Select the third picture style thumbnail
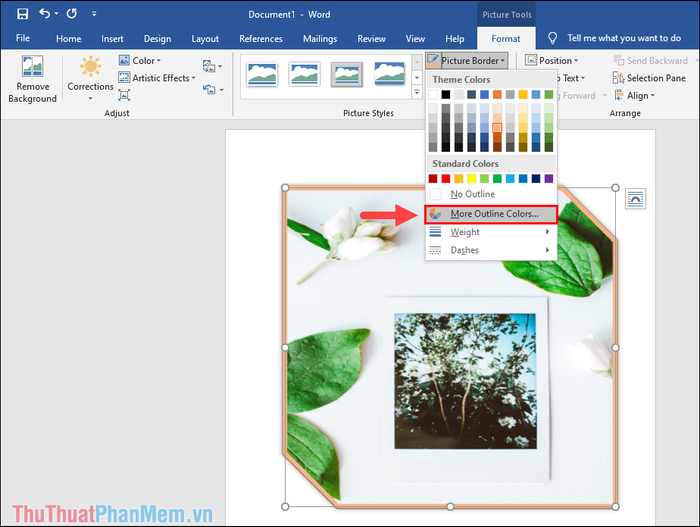 (346, 74)
